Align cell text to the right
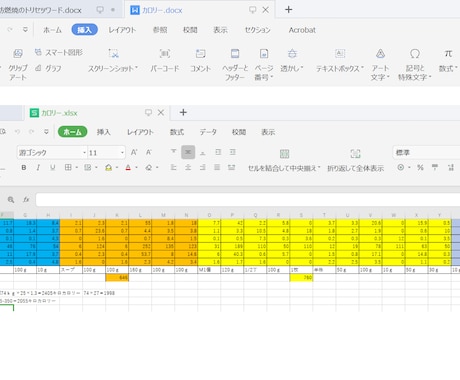 [x=202, y=167]
